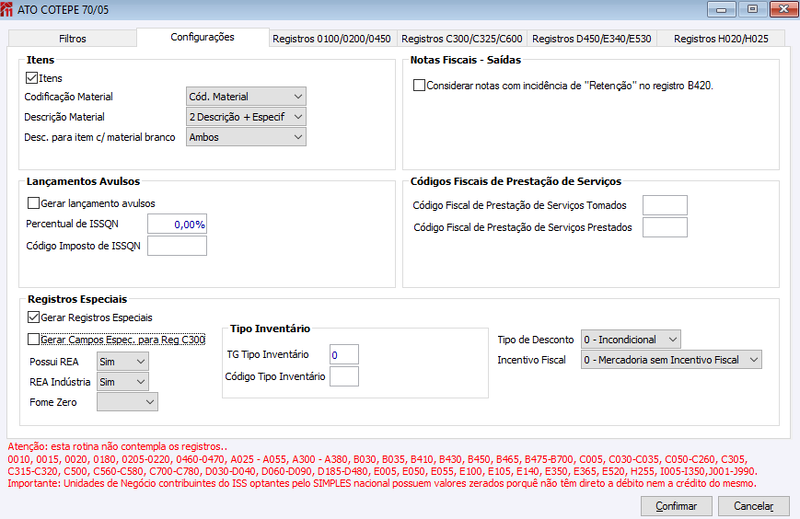Click the Confirmar button
Screen dimensions: 800x519
point(677,506)
